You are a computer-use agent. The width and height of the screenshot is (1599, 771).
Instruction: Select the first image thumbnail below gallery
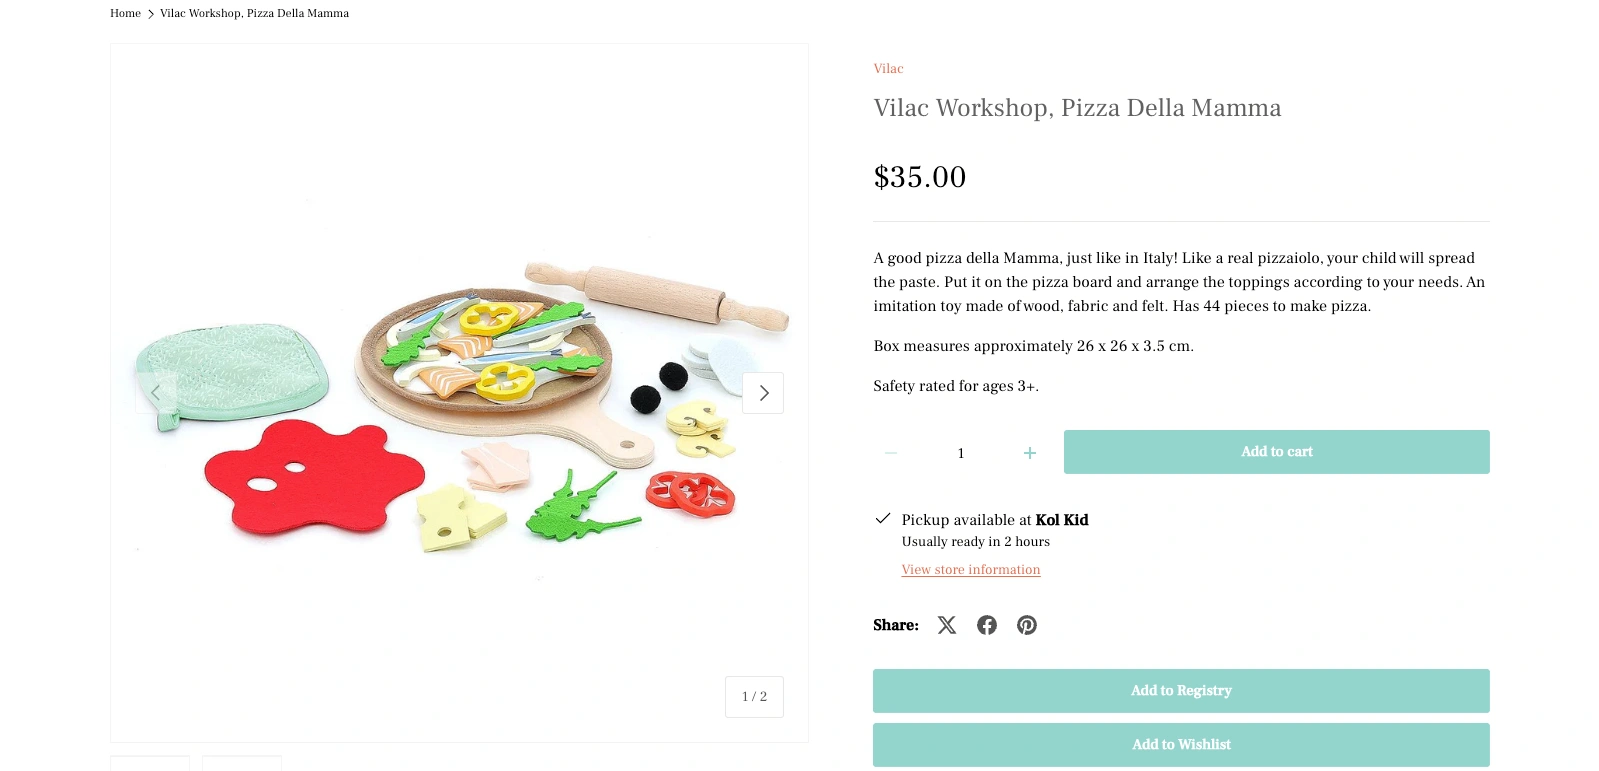coord(150,764)
